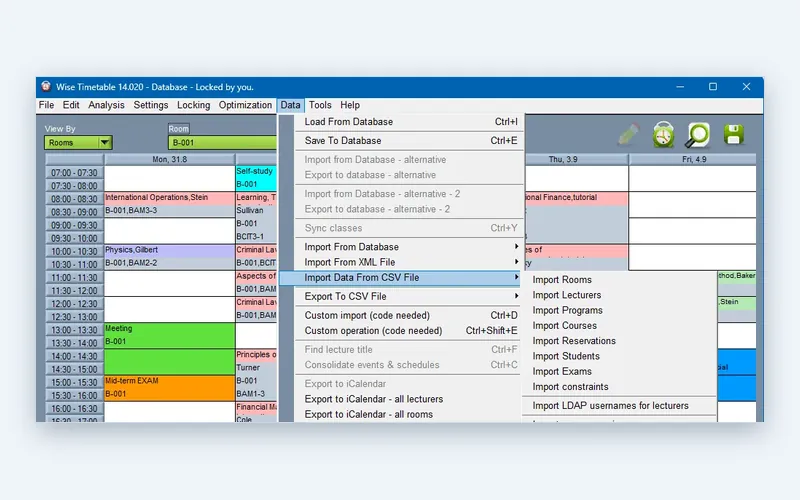800x500 pixels.
Task: Open the View By Rooms dropdown
Action: [x=78, y=142]
